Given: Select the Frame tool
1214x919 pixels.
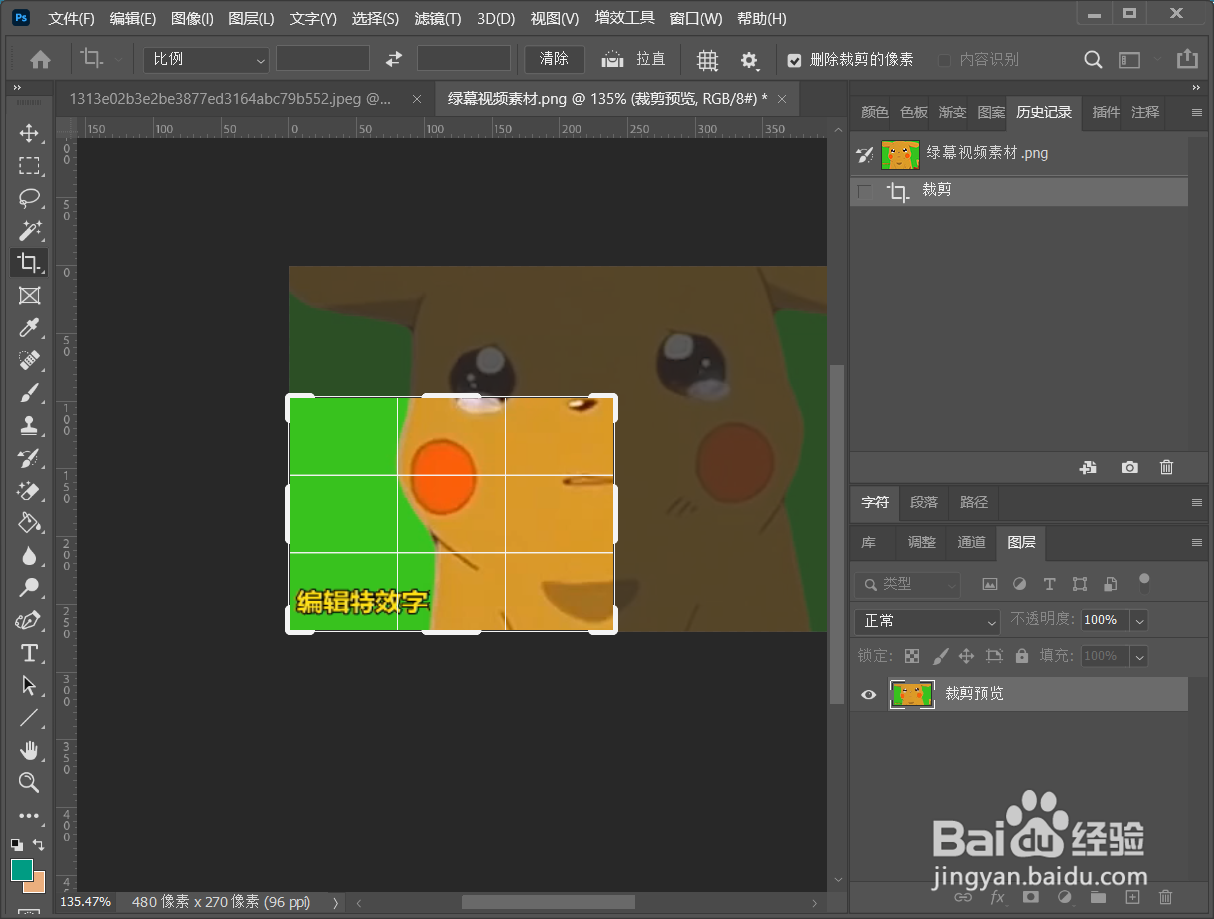Looking at the screenshot, I should (x=29, y=296).
